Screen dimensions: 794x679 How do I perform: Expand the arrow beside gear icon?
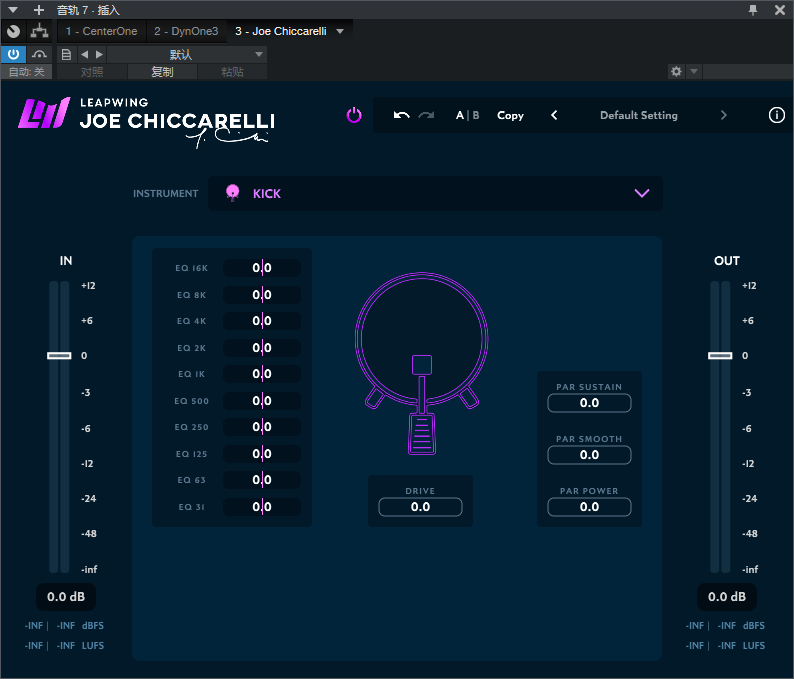(x=694, y=71)
